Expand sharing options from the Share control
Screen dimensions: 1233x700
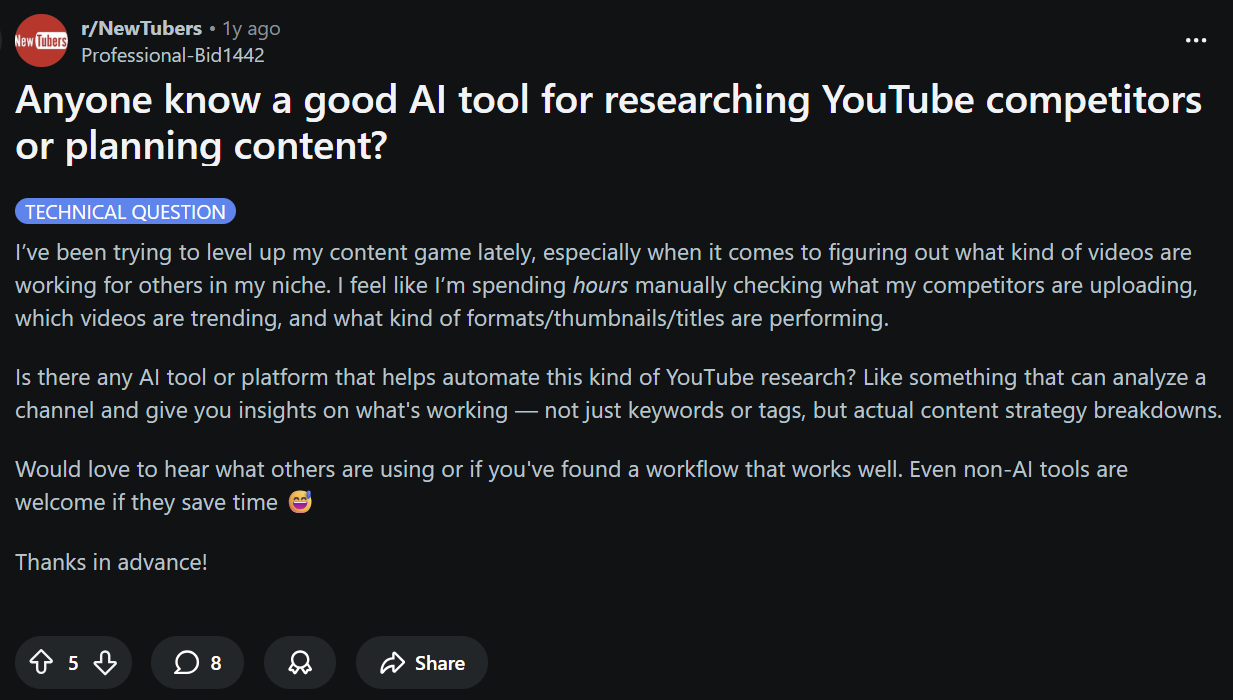coord(421,662)
